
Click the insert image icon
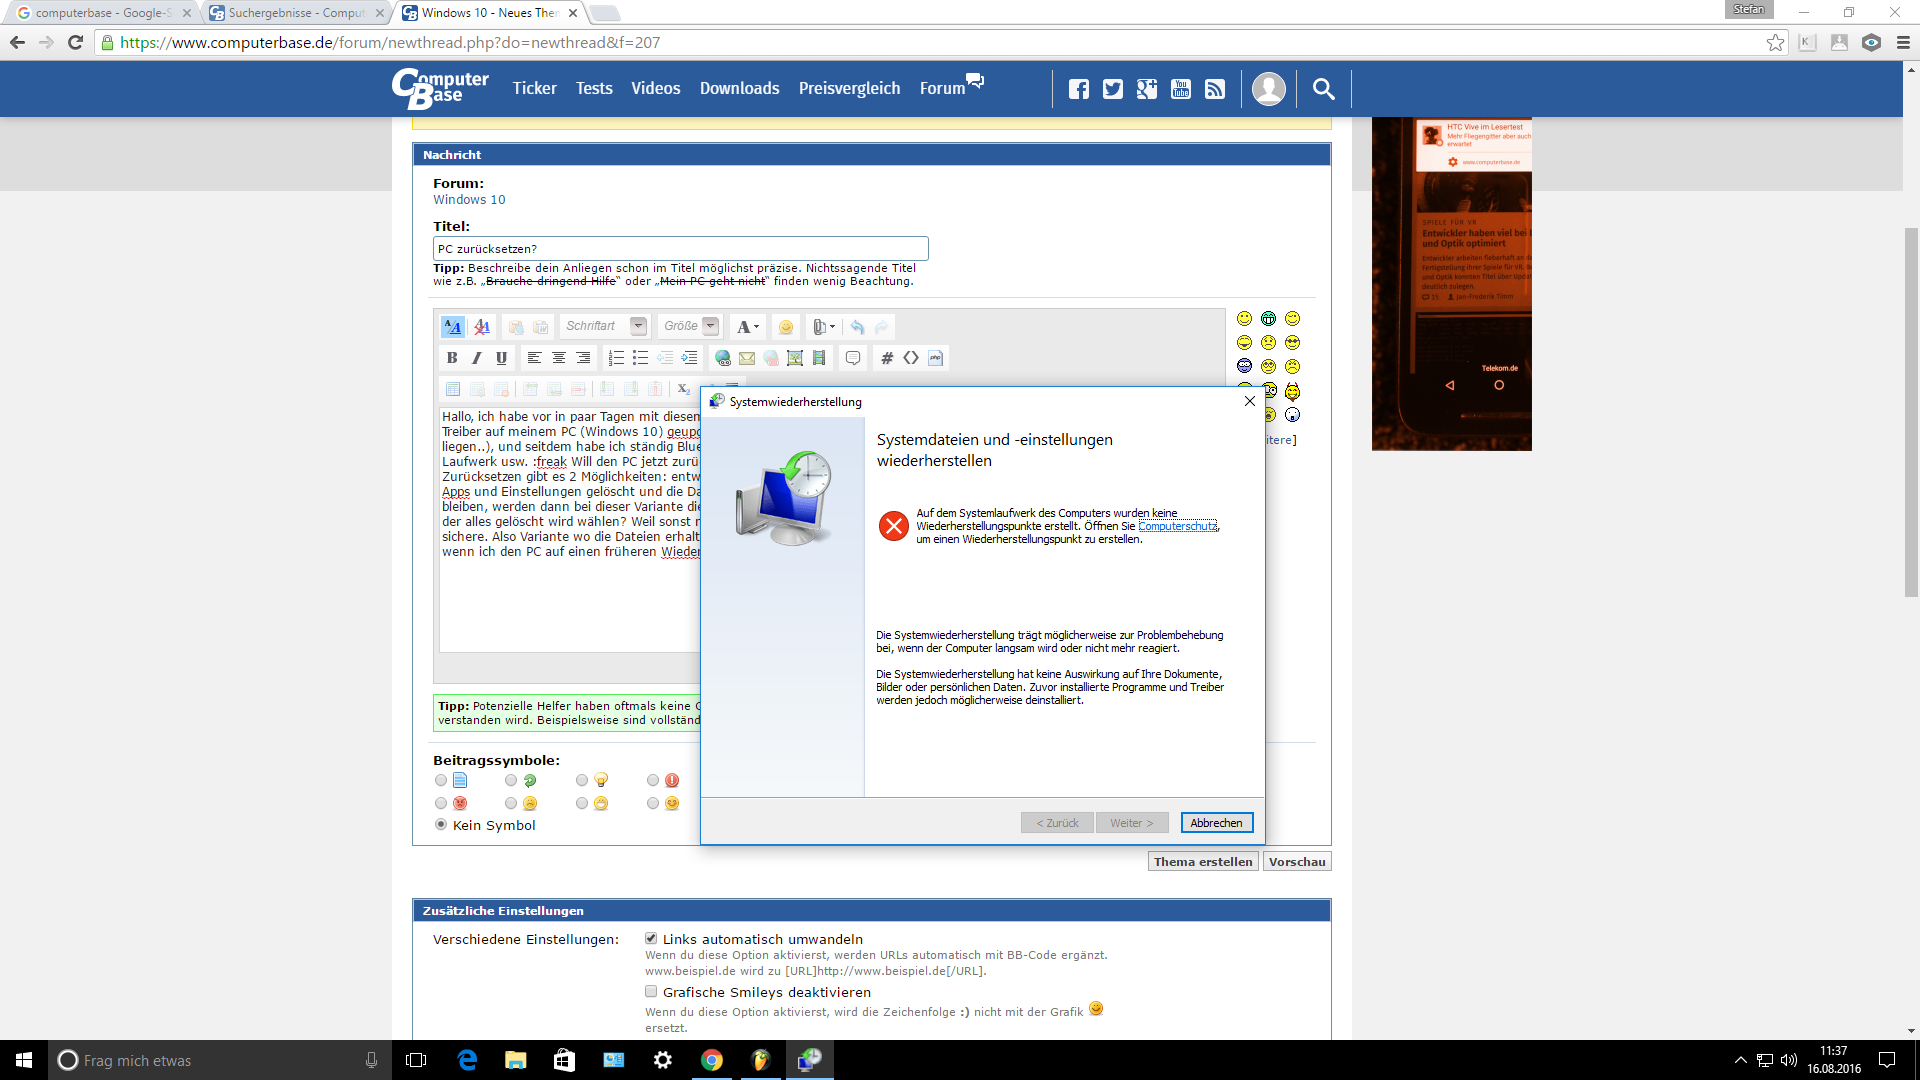(795, 358)
